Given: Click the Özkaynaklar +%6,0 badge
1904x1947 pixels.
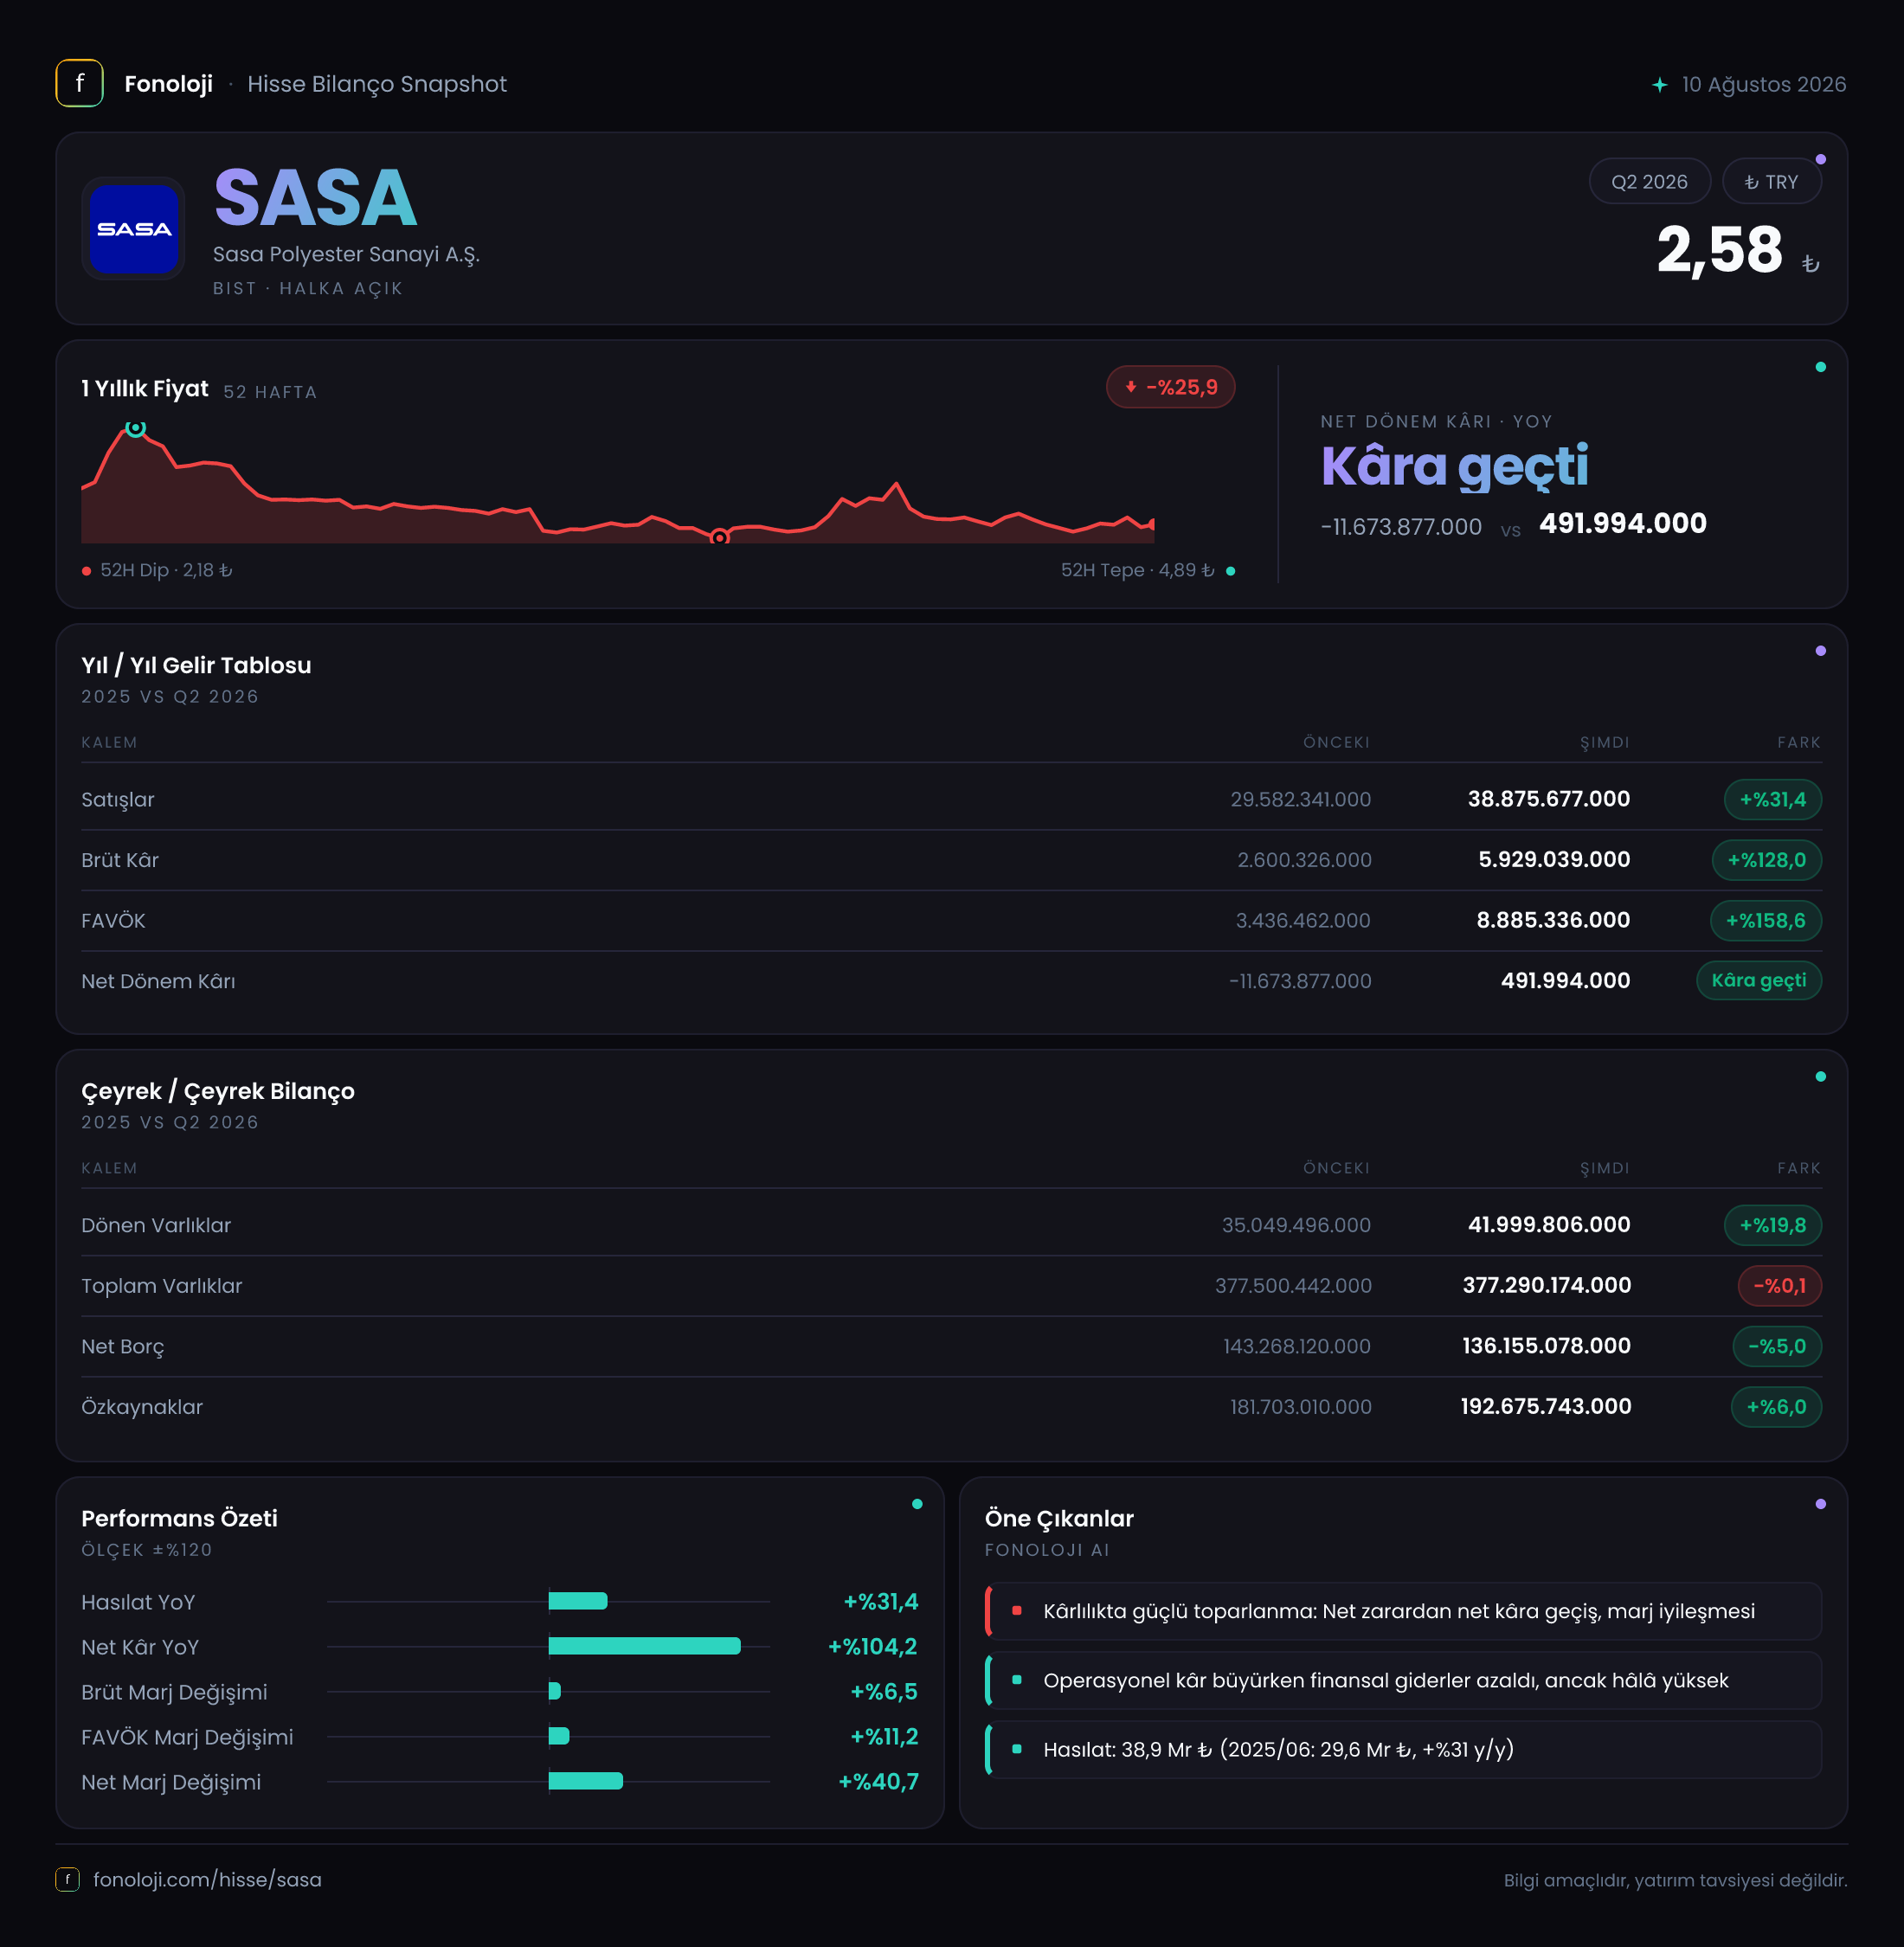Looking at the screenshot, I should click(x=1775, y=1407).
